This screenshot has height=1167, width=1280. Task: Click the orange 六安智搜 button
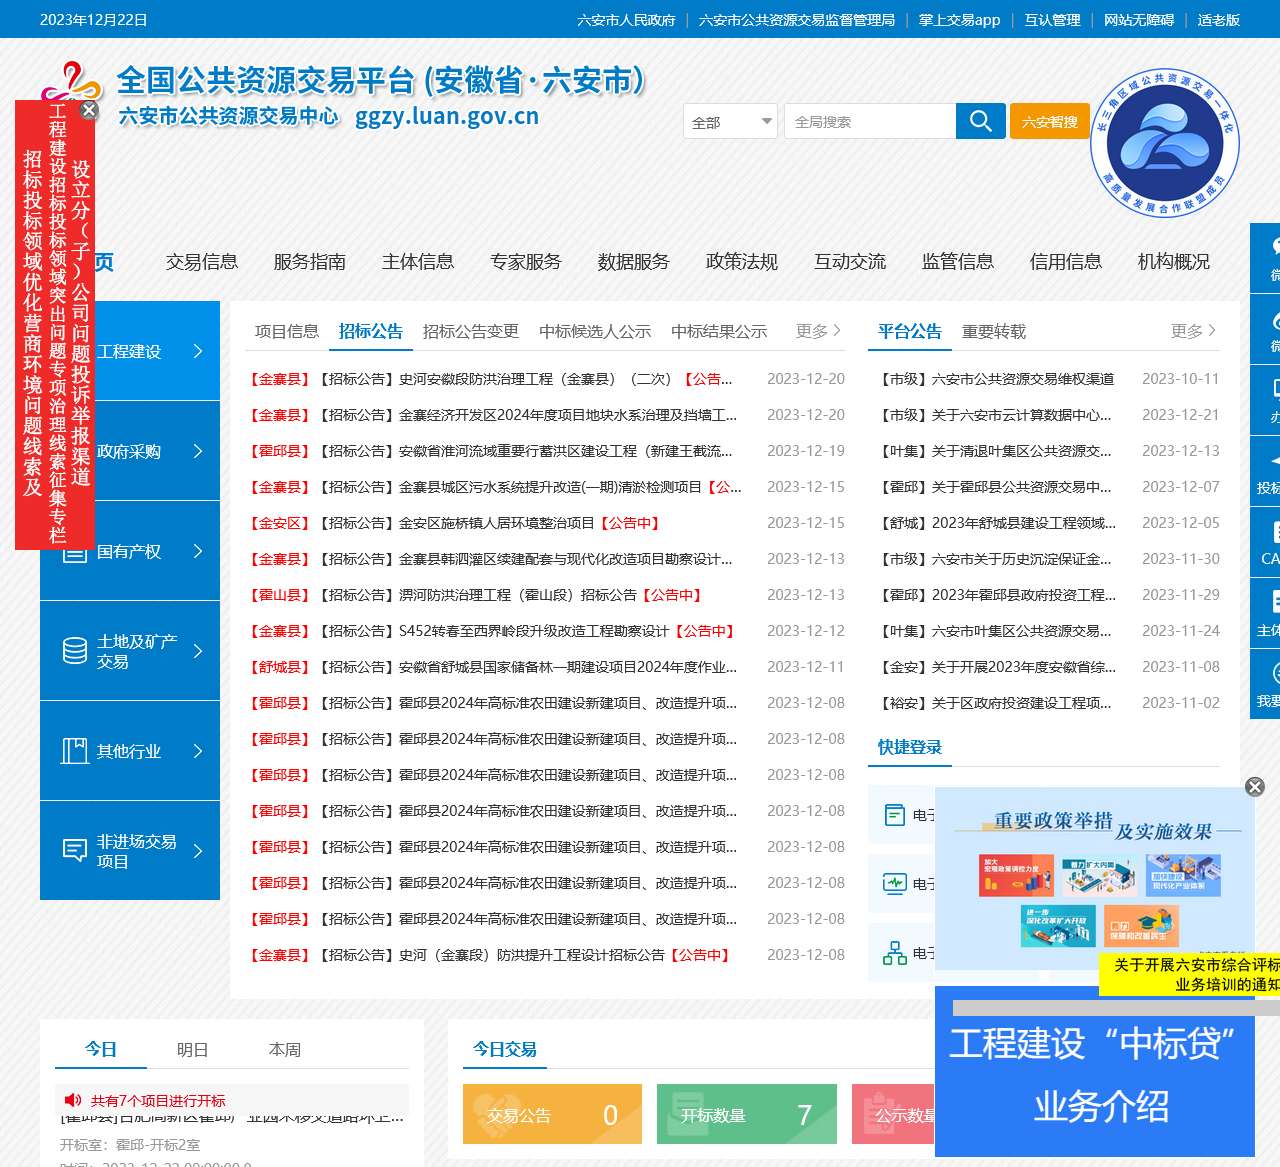[1049, 121]
